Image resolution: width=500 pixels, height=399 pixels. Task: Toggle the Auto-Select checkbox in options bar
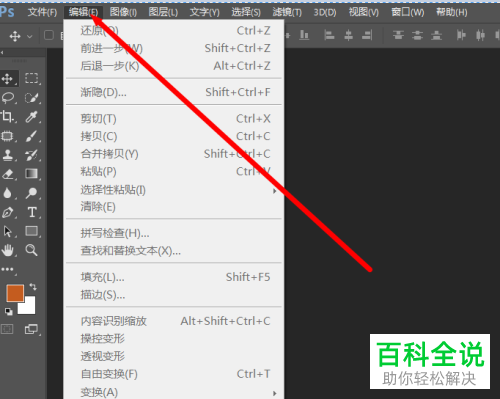click(49, 35)
